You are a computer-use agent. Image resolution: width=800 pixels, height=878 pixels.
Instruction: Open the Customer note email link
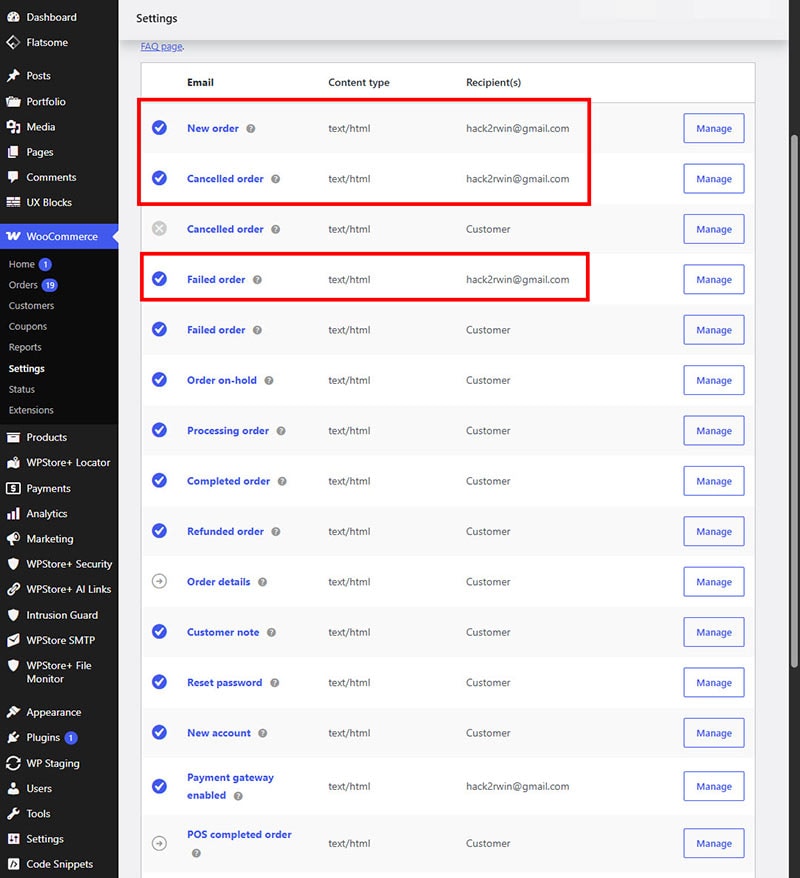(x=223, y=632)
